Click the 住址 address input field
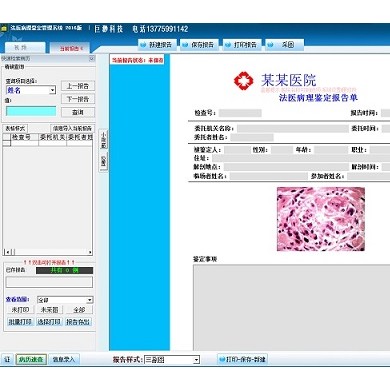 coord(301,158)
